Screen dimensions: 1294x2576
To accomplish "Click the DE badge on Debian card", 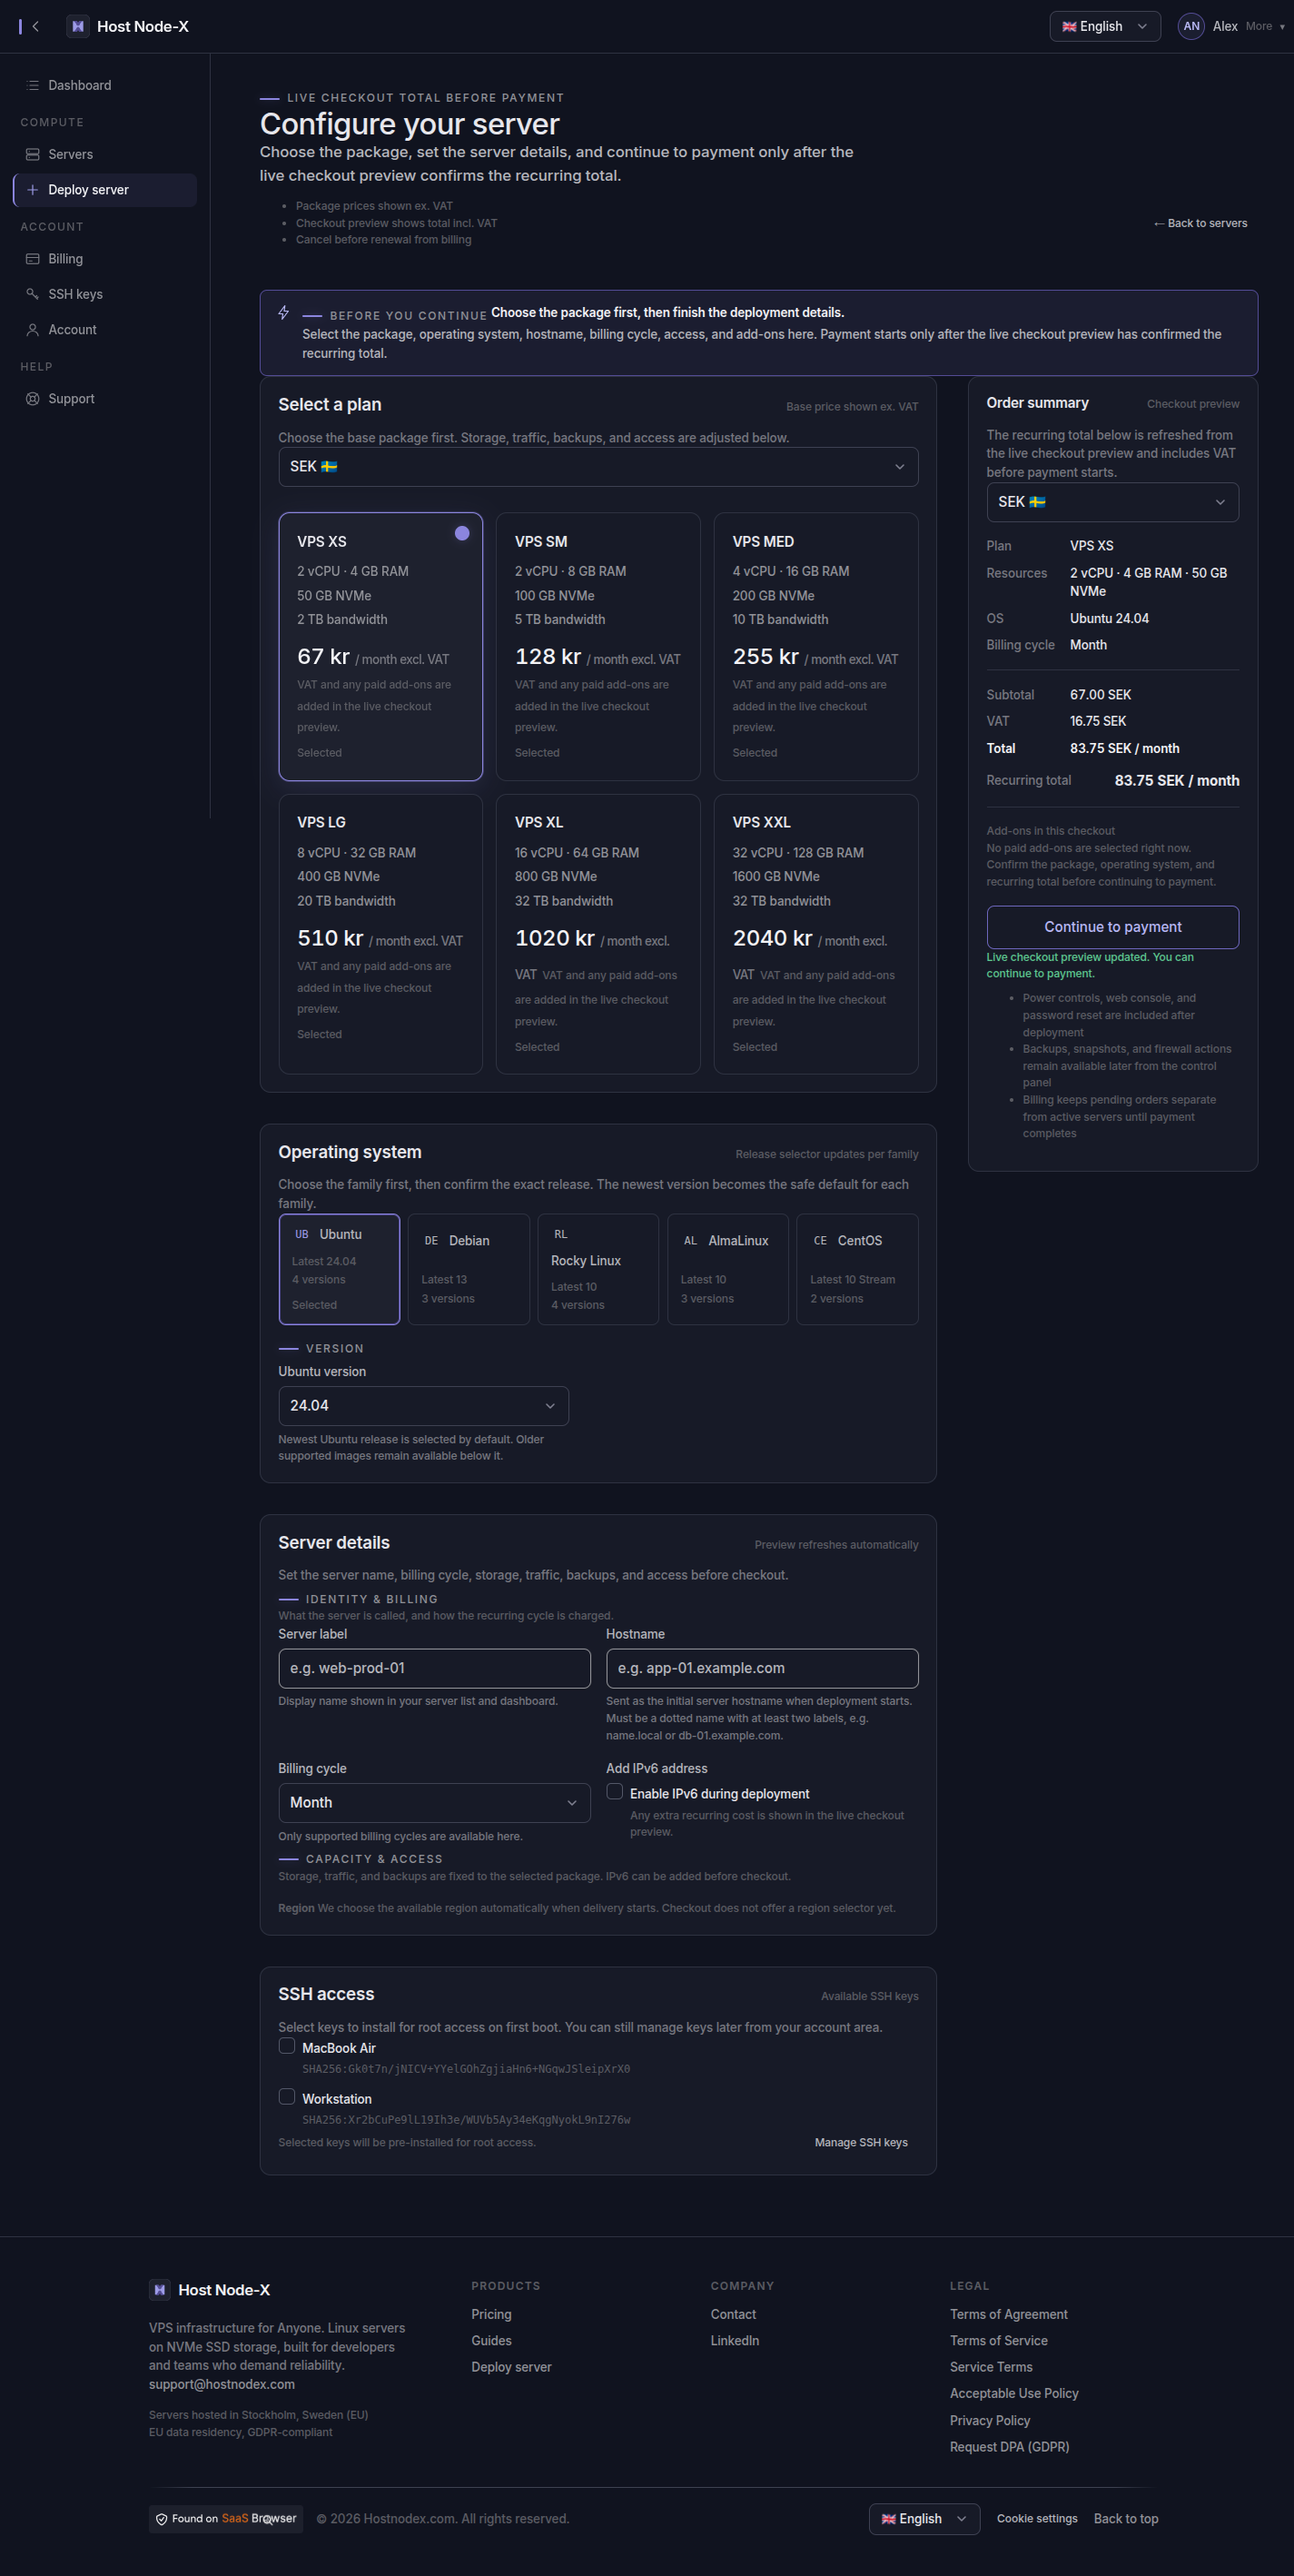I will click(x=431, y=1241).
